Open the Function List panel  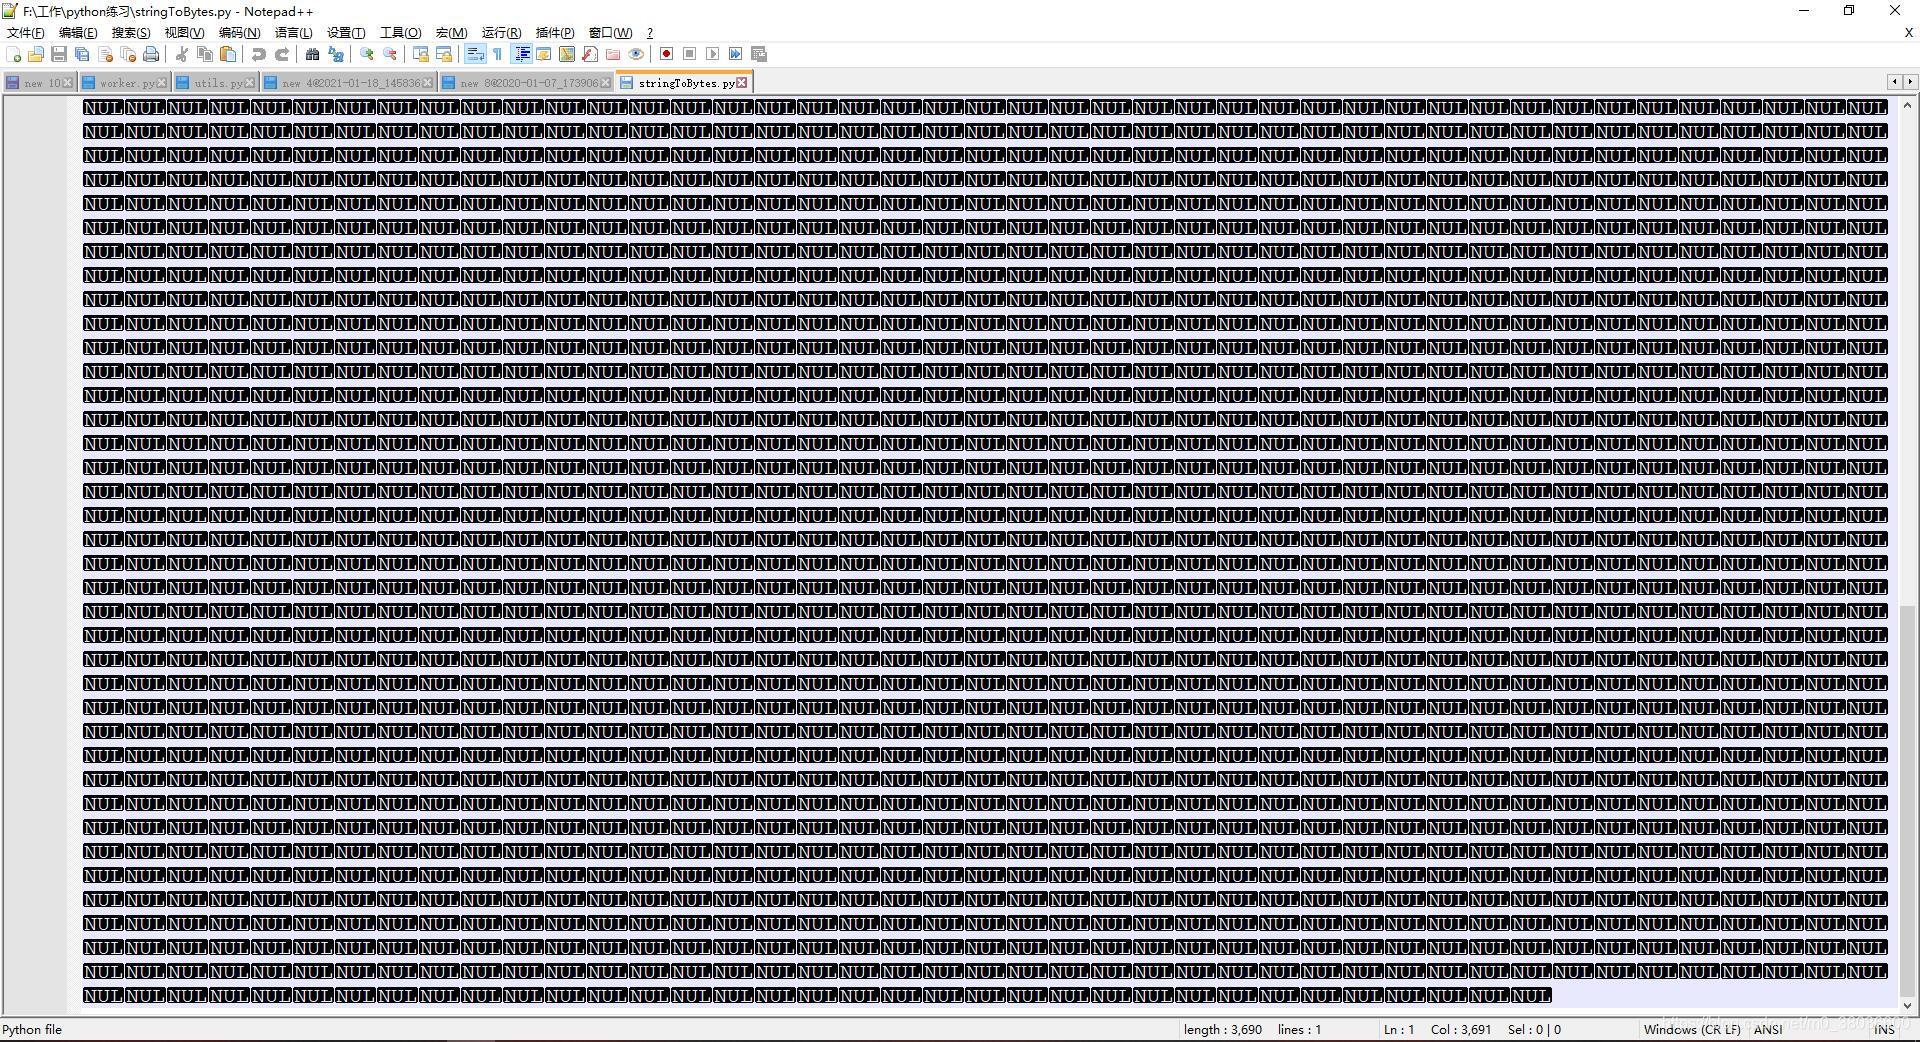pos(590,54)
